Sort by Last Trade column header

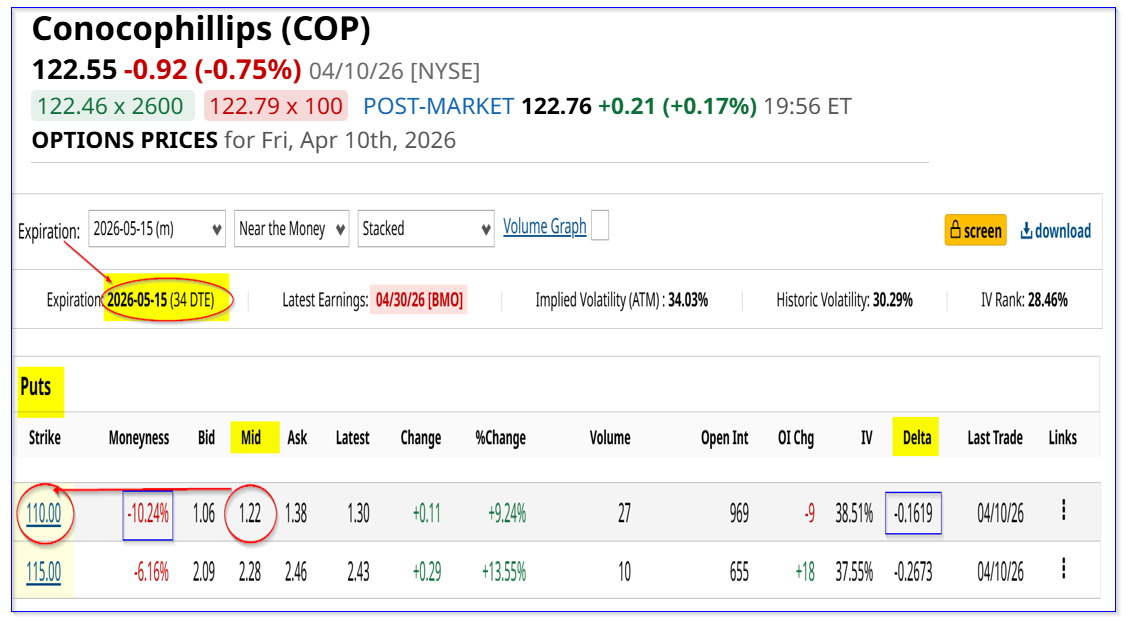pyautogui.click(x=994, y=437)
